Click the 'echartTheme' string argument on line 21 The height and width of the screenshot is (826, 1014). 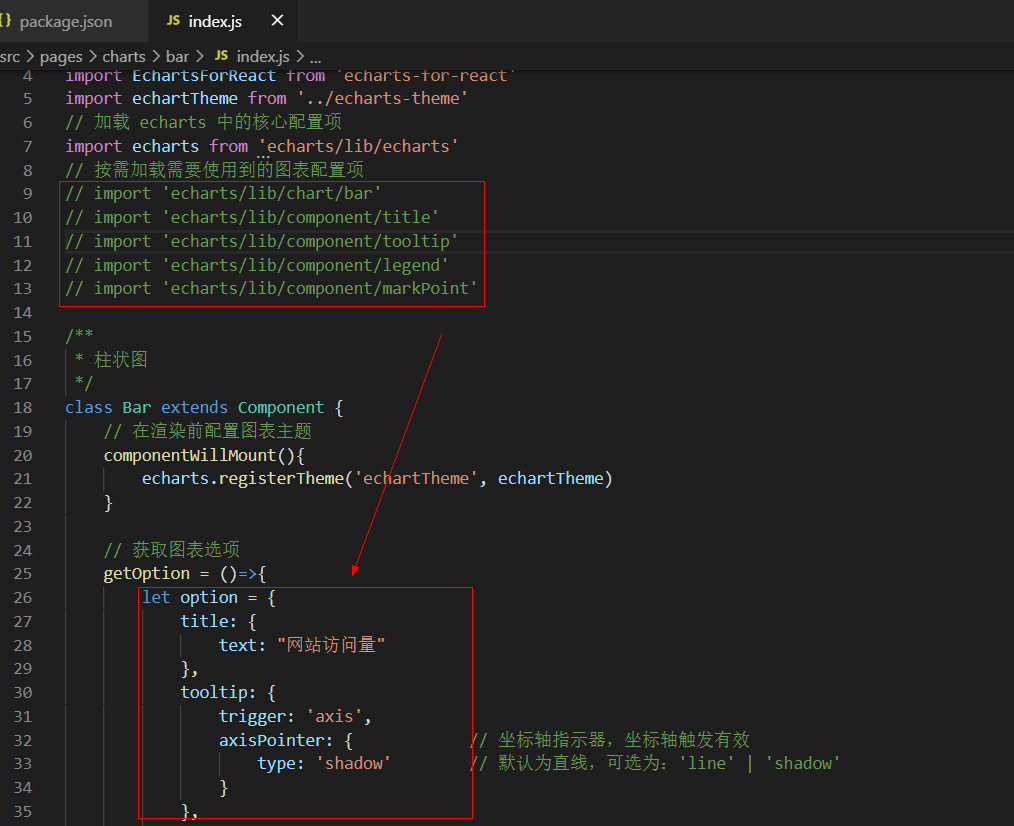[416, 479]
